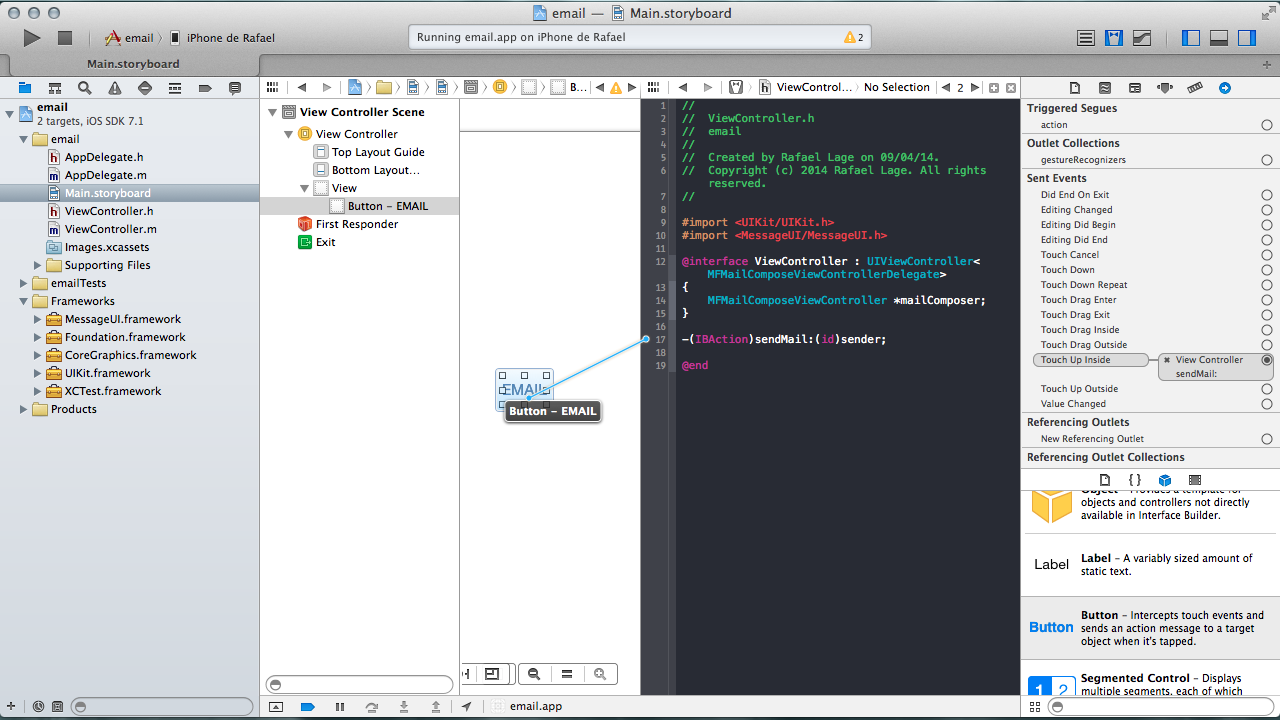
Task: Collapse the Frameworks group
Action: [x=24, y=301]
